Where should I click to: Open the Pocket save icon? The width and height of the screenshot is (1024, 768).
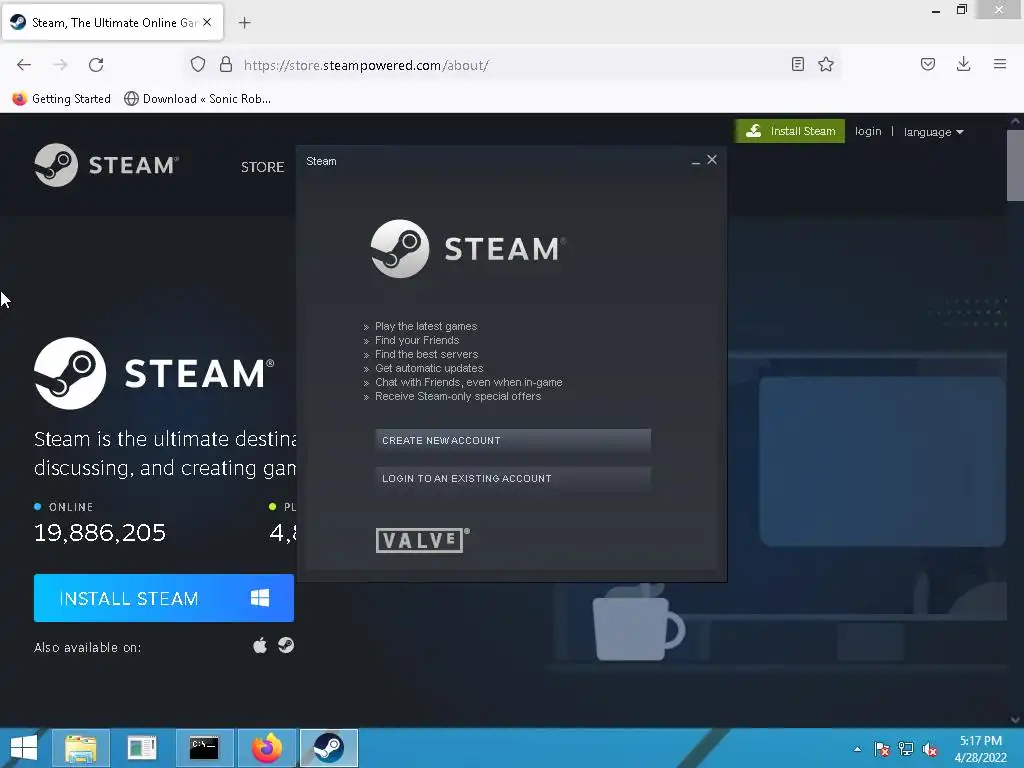tap(928, 64)
